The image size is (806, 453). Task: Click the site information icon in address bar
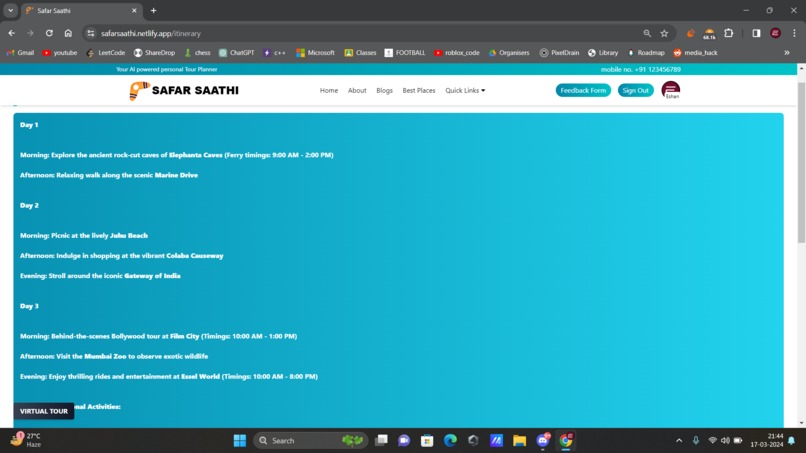(90, 33)
